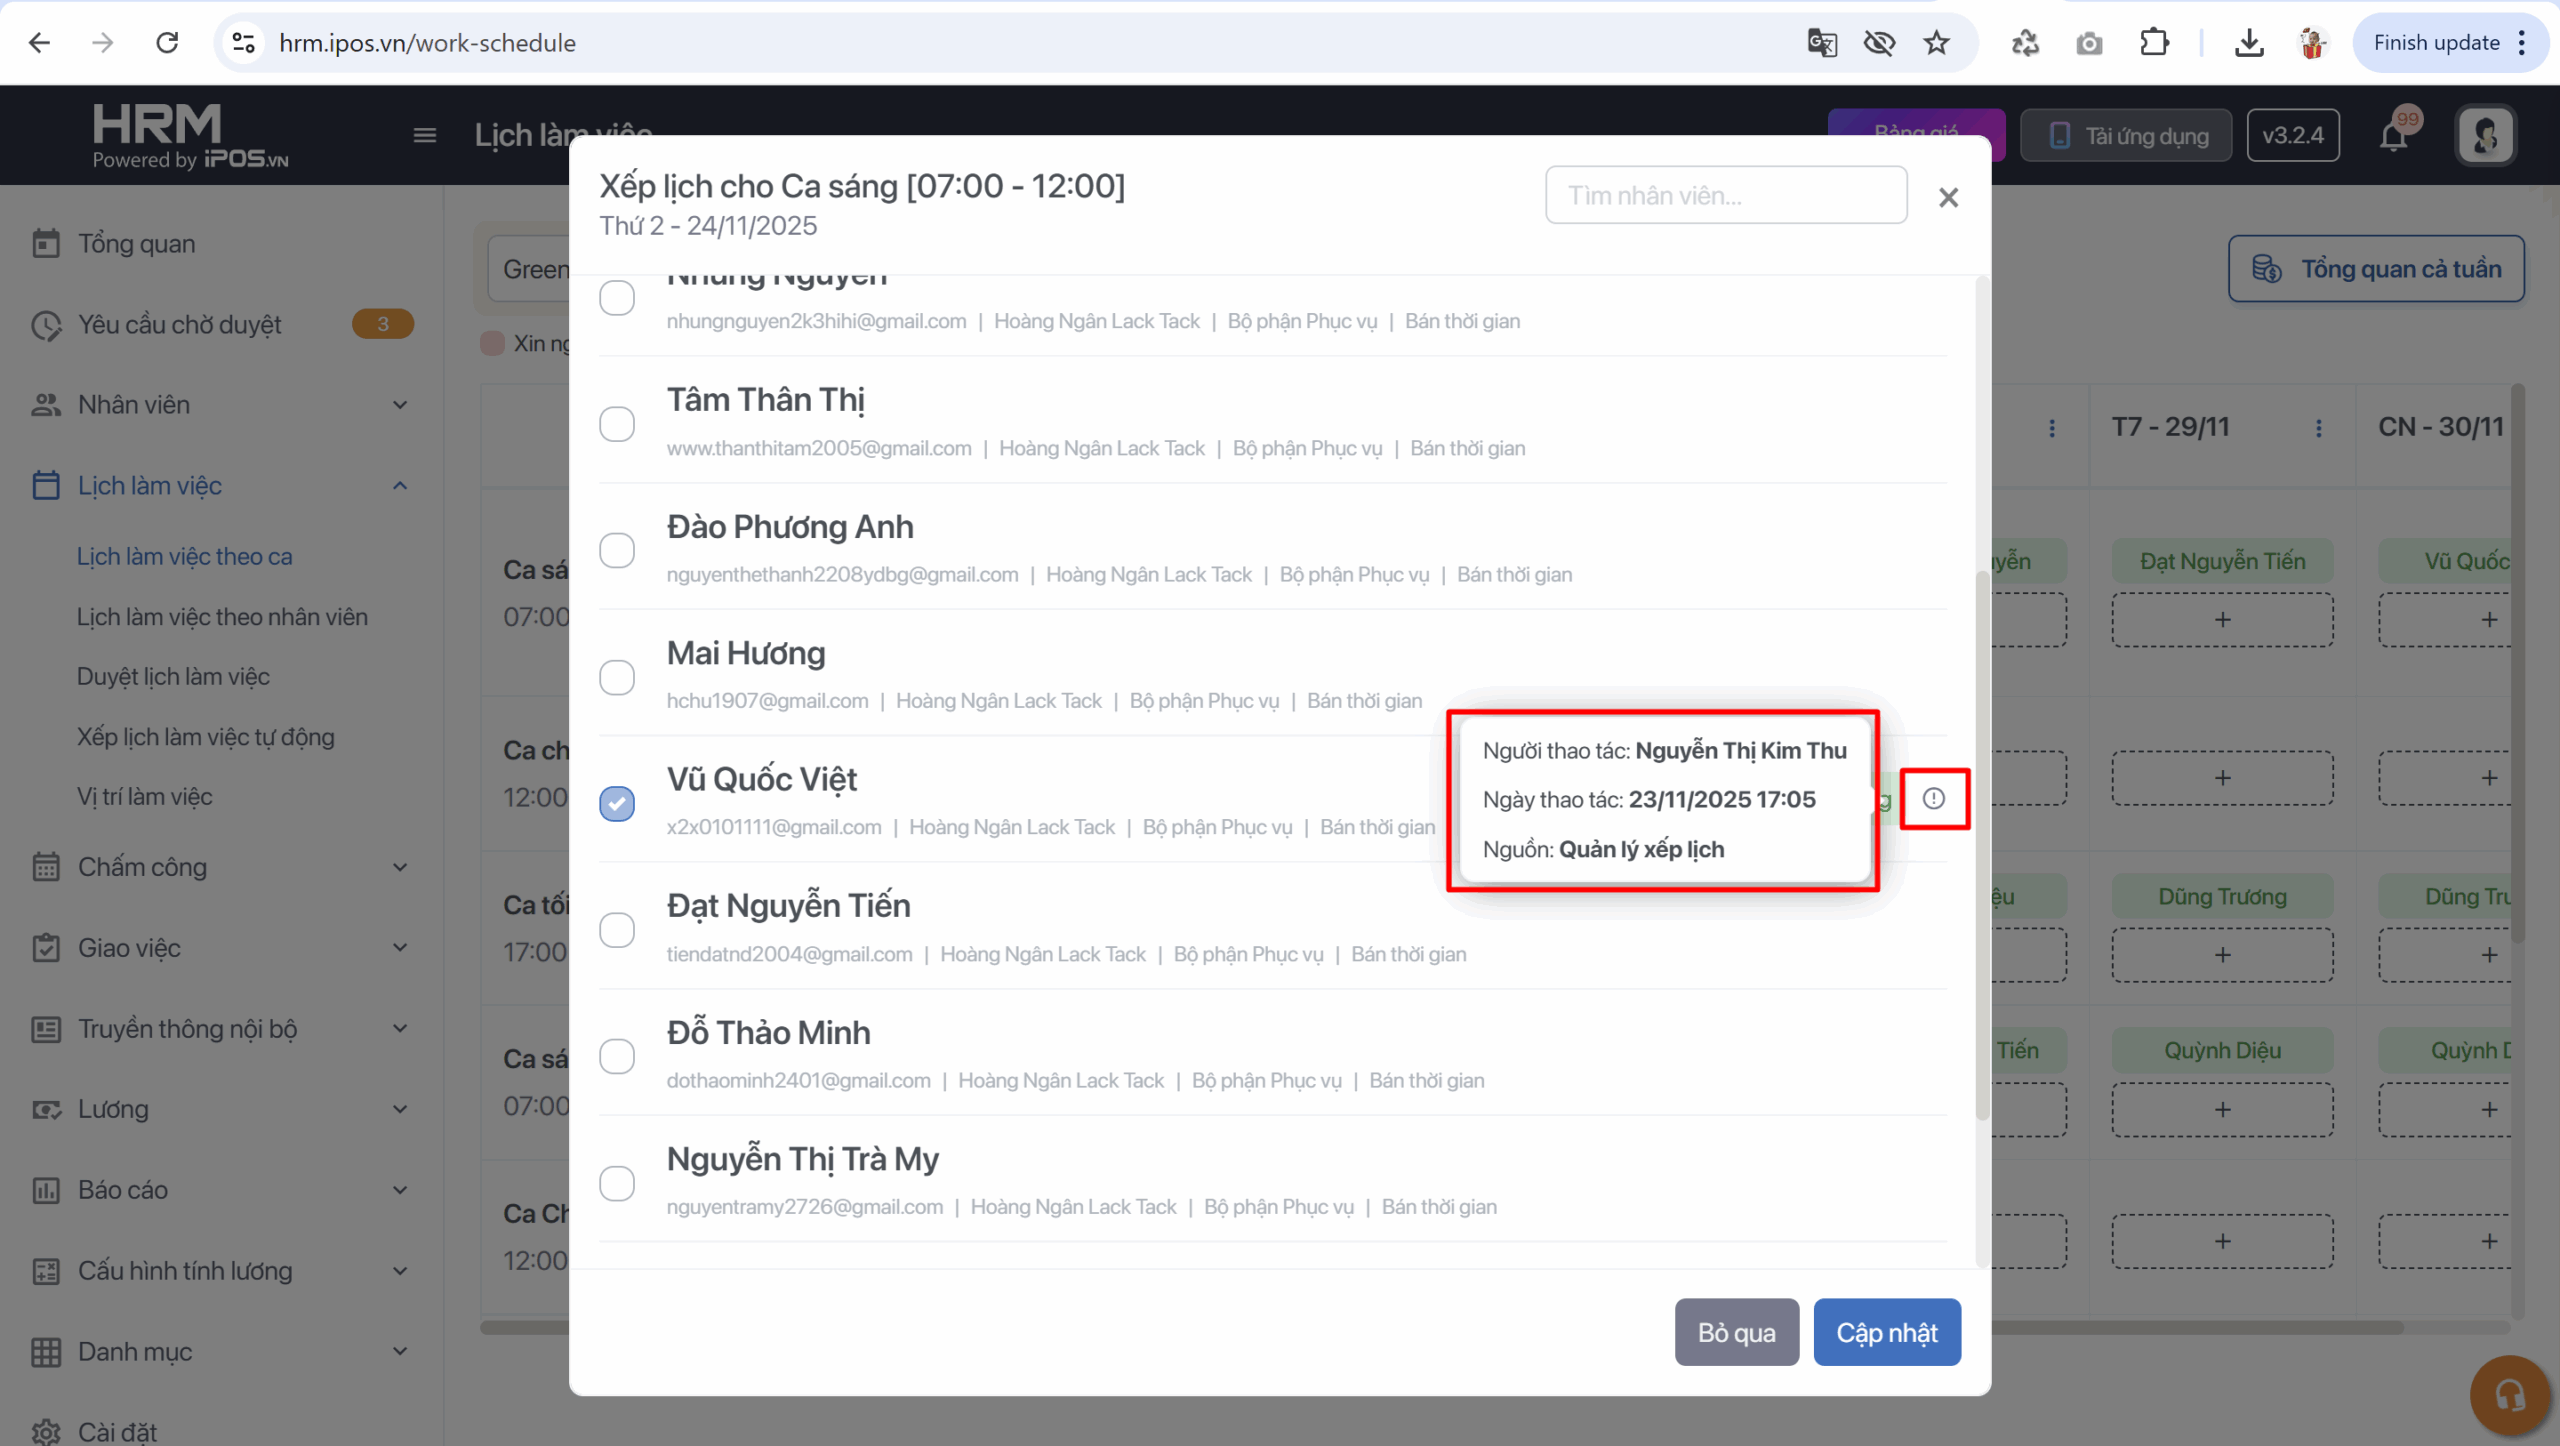Click the info icon beside Vũ Quốc Việt
The width and height of the screenshot is (2560, 1446).
(1933, 798)
